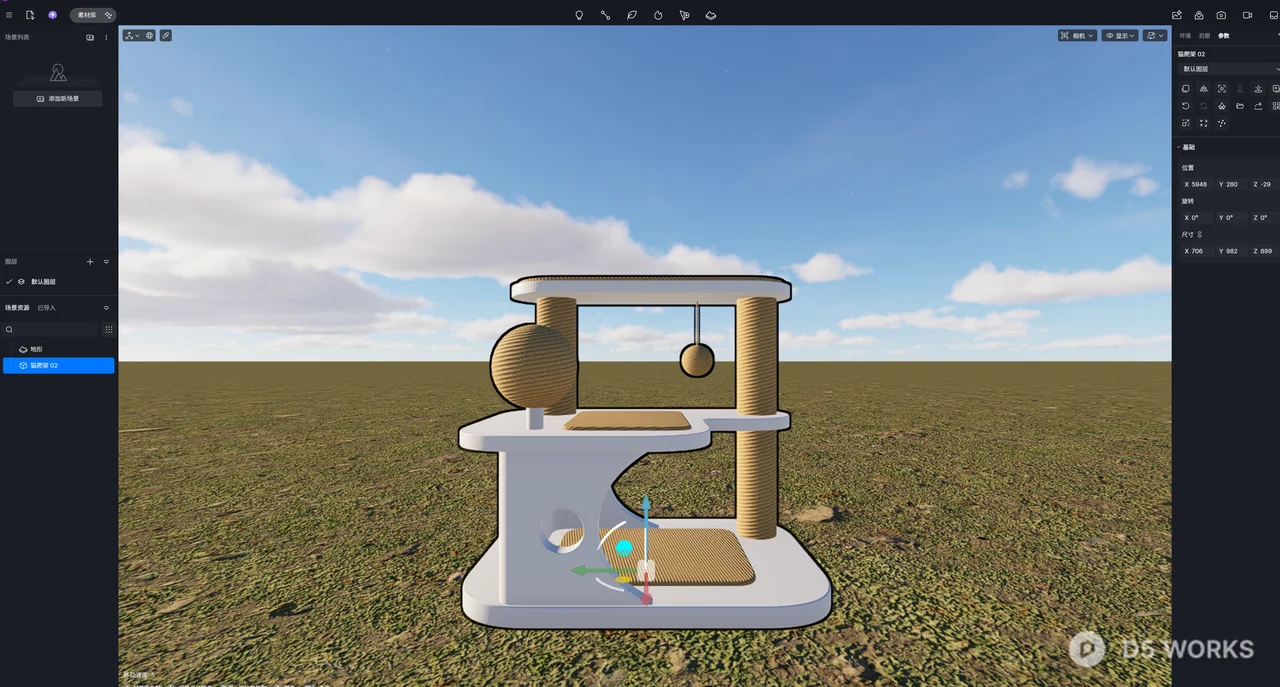Click the camera photo render icon
This screenshot has width=1280, height=687.
1222,15
